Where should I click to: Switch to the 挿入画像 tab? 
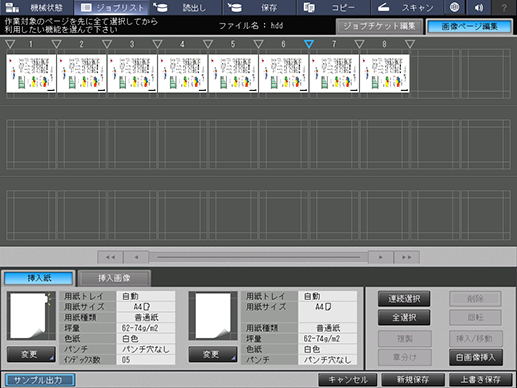click(114, 278)
